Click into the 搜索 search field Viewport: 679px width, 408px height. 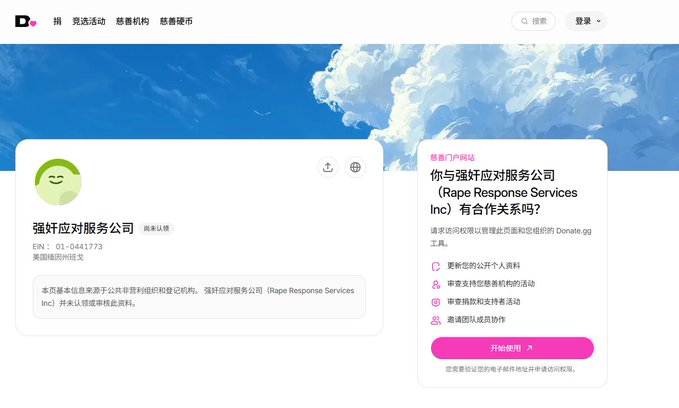534,21
